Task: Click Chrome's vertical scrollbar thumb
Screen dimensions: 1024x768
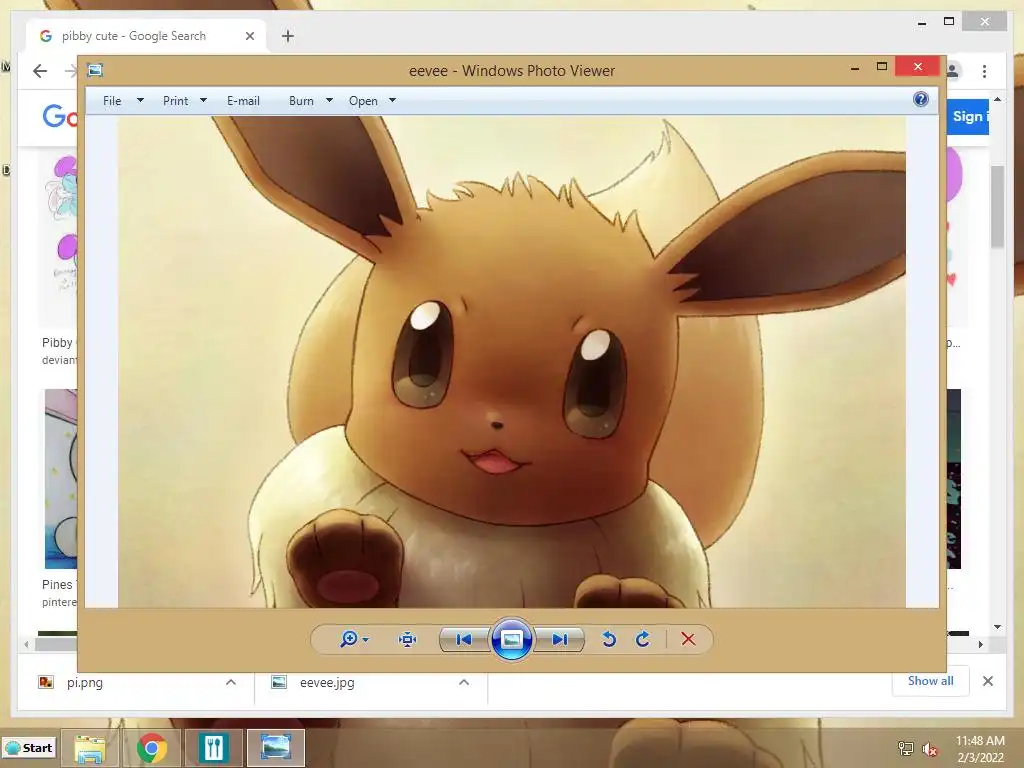Action: (997, 206)
